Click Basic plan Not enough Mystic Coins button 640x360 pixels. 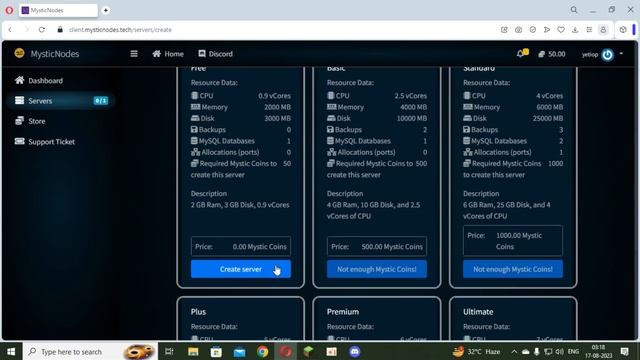[377, 269]
